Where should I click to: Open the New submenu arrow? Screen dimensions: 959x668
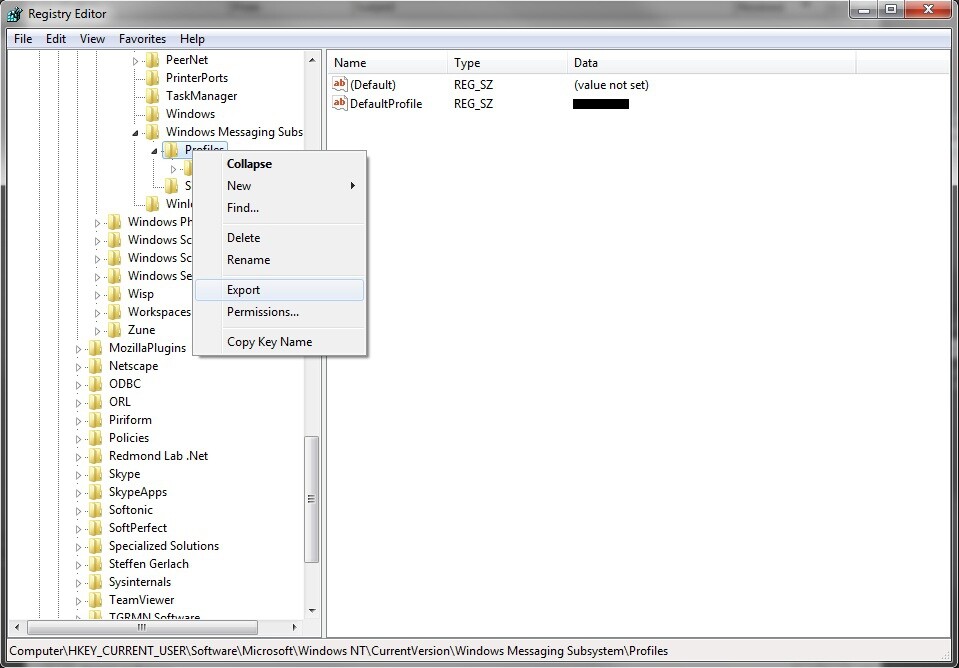tap(353, 186)
